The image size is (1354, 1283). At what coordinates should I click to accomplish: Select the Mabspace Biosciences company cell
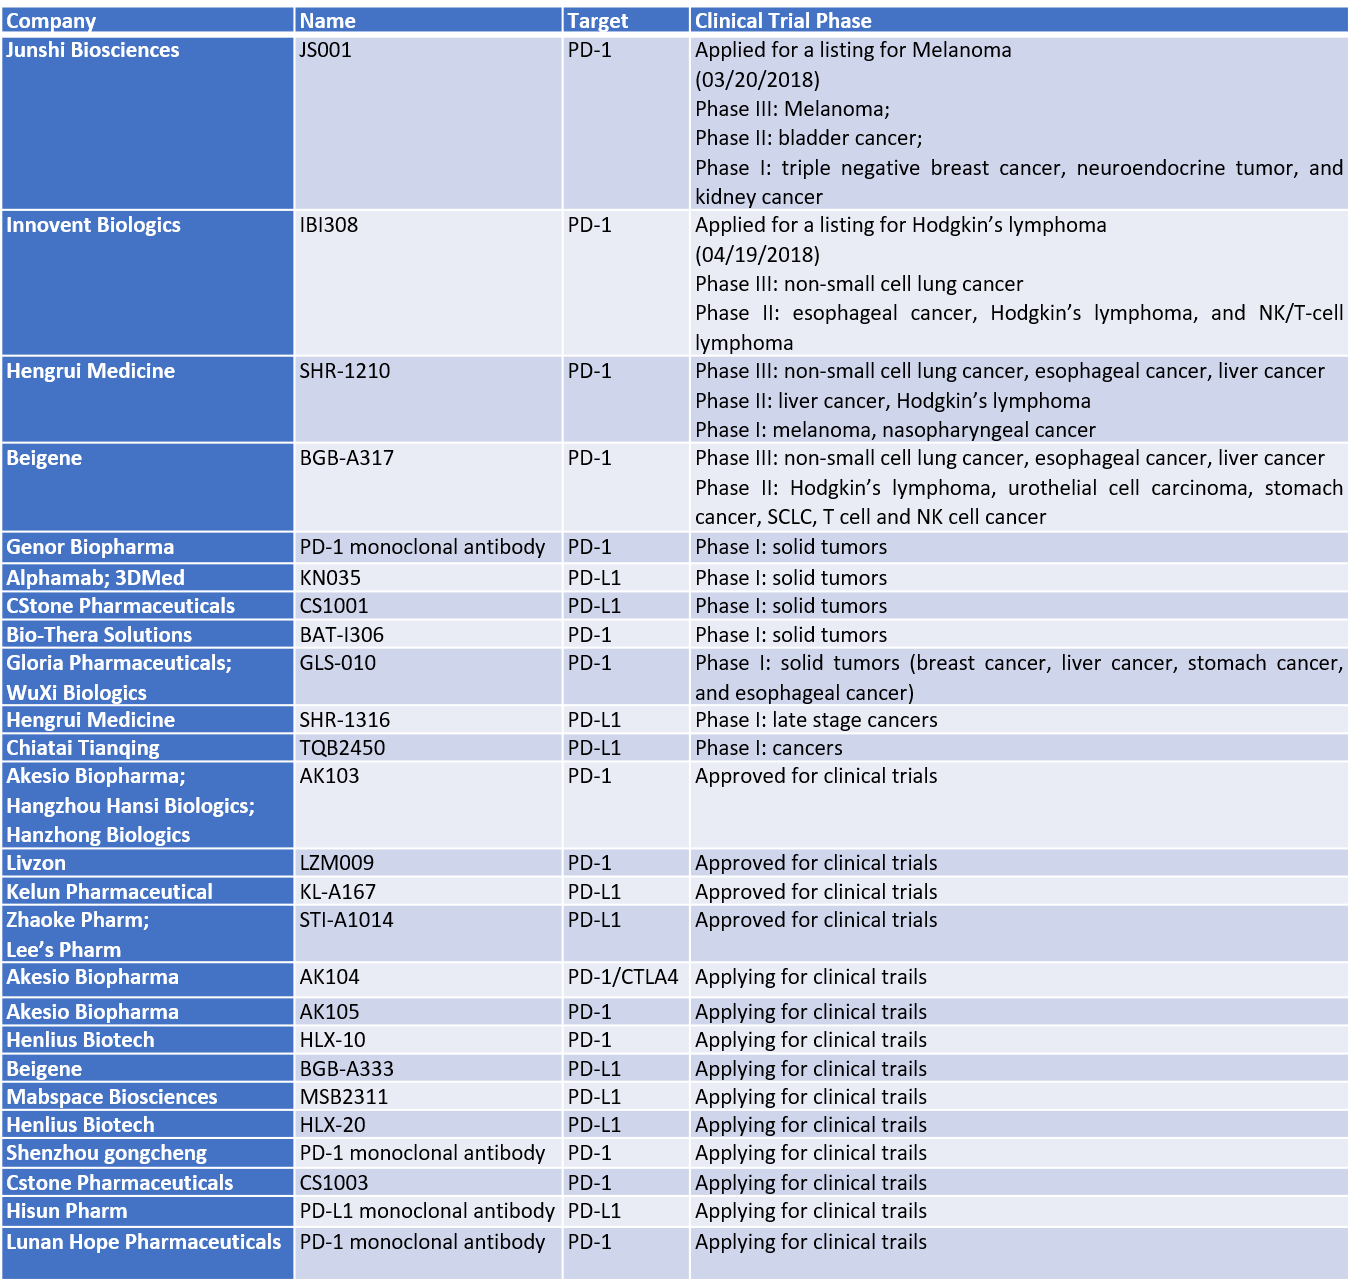148,1096
